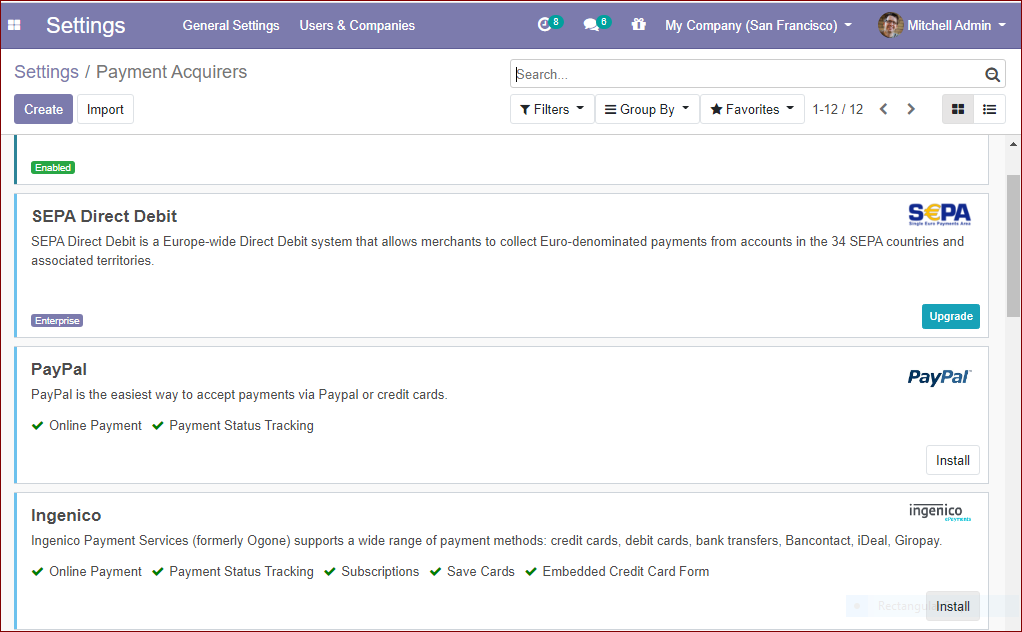
Task: Go to previous page with left chevron
Action: pos(884,109)
